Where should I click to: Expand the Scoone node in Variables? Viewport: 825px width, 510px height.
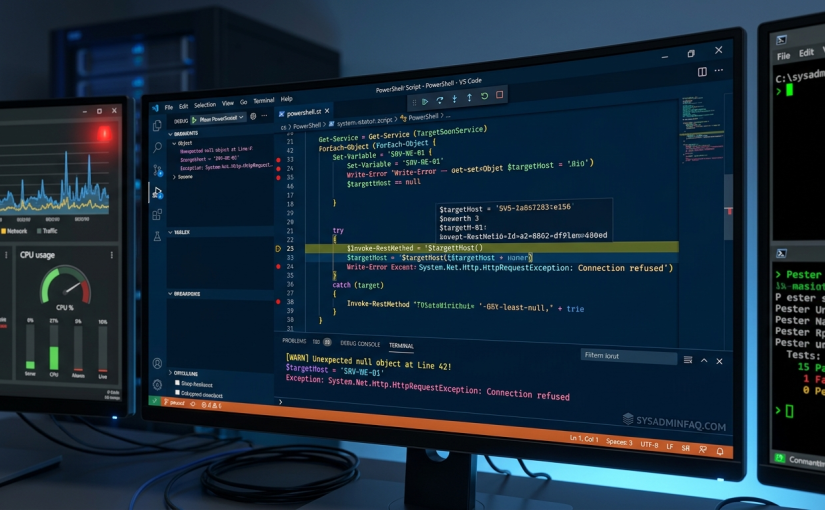pos(183,177)
